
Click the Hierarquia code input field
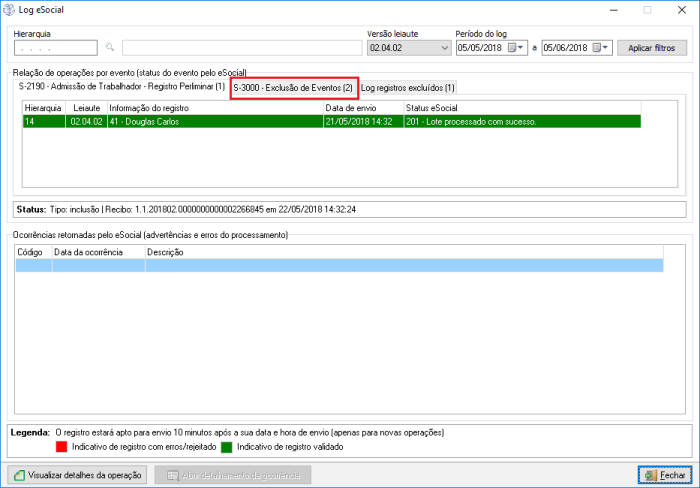(55, 47)
